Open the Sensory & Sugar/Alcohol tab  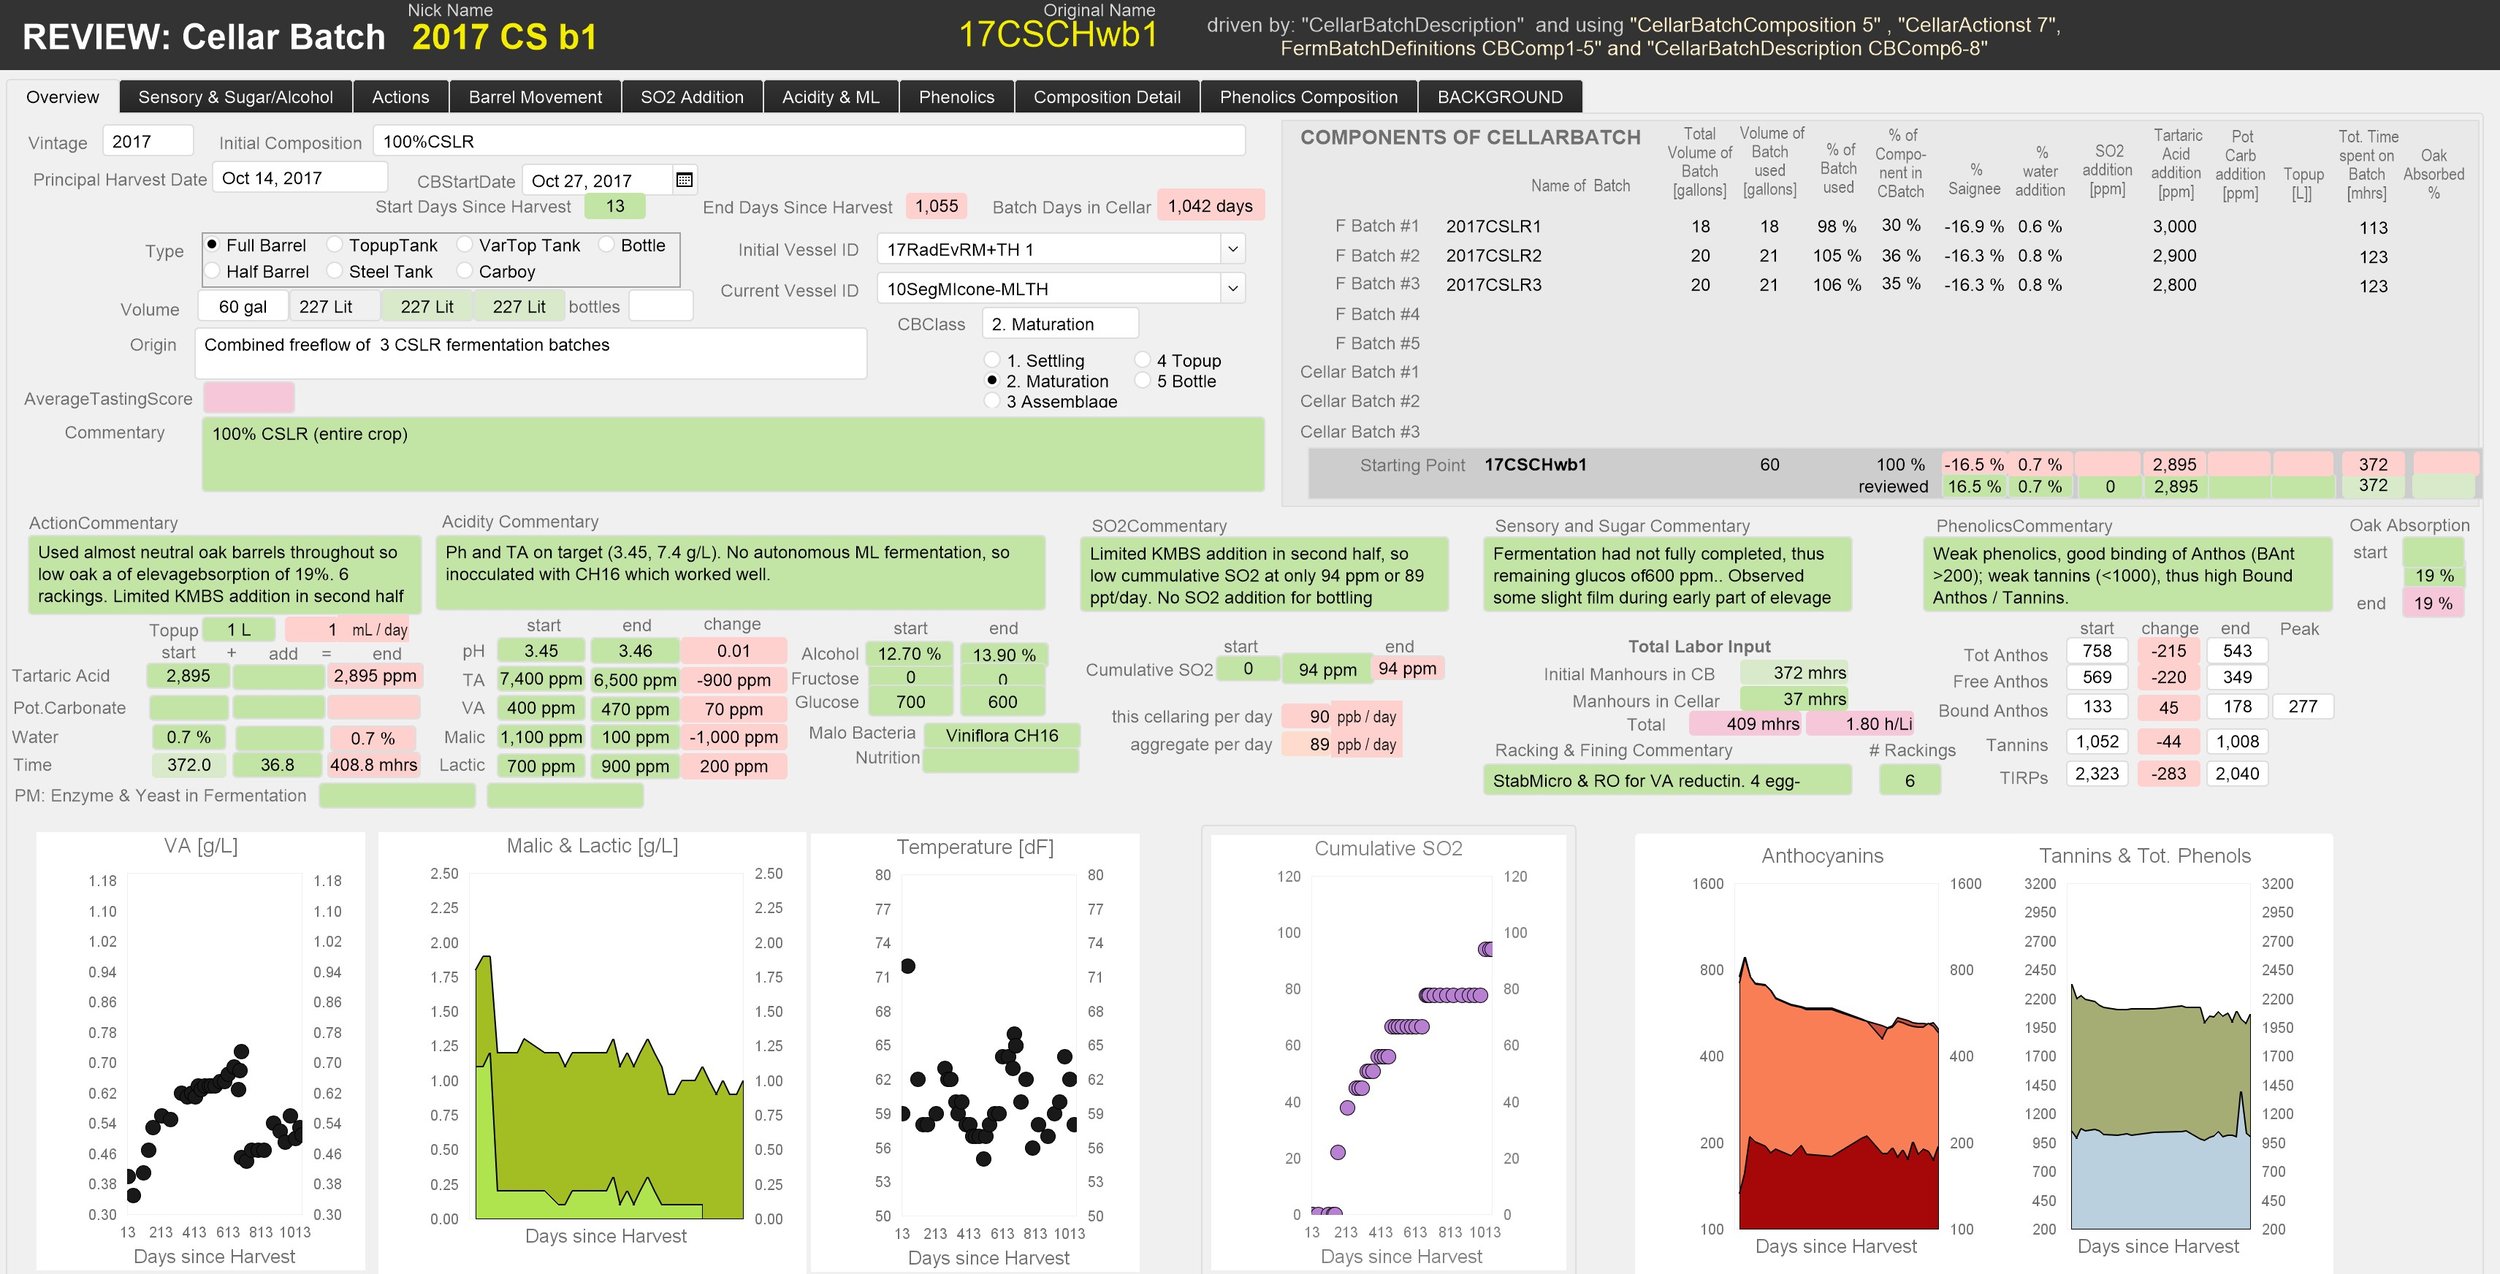pyautogui.click(x=236, y=97)
